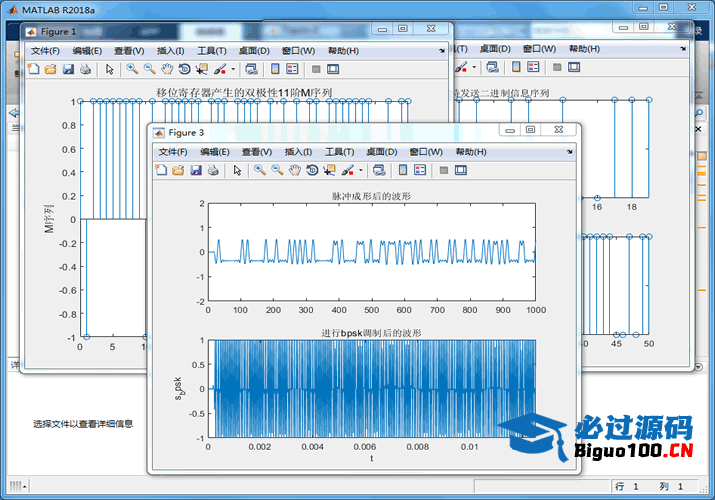Select Rotate 3D tool in Figure 1
This screenshot has width=715, height=500.
point(185,69)
